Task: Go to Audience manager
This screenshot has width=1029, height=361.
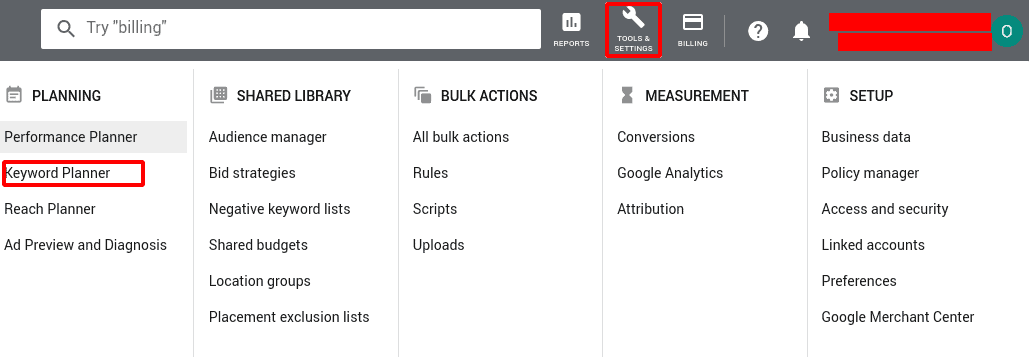Action: (268, 137)
